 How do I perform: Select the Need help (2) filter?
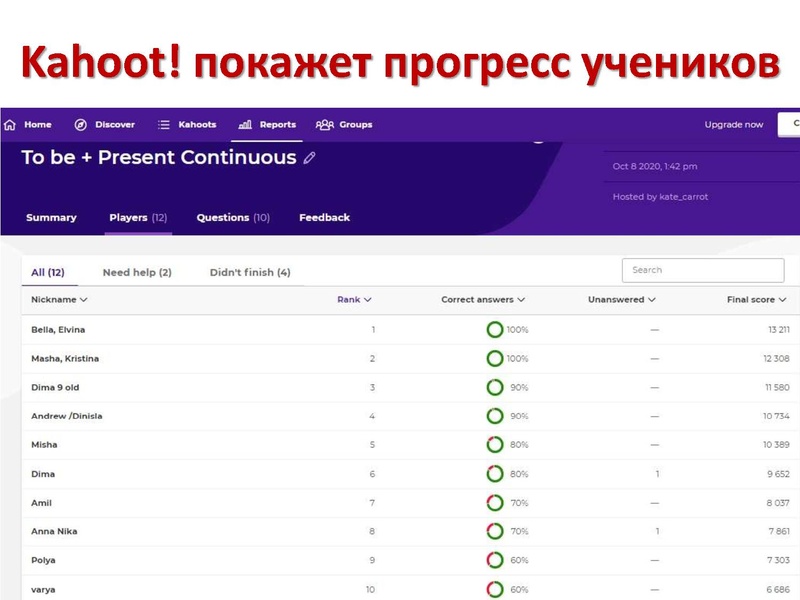point(137,270)
